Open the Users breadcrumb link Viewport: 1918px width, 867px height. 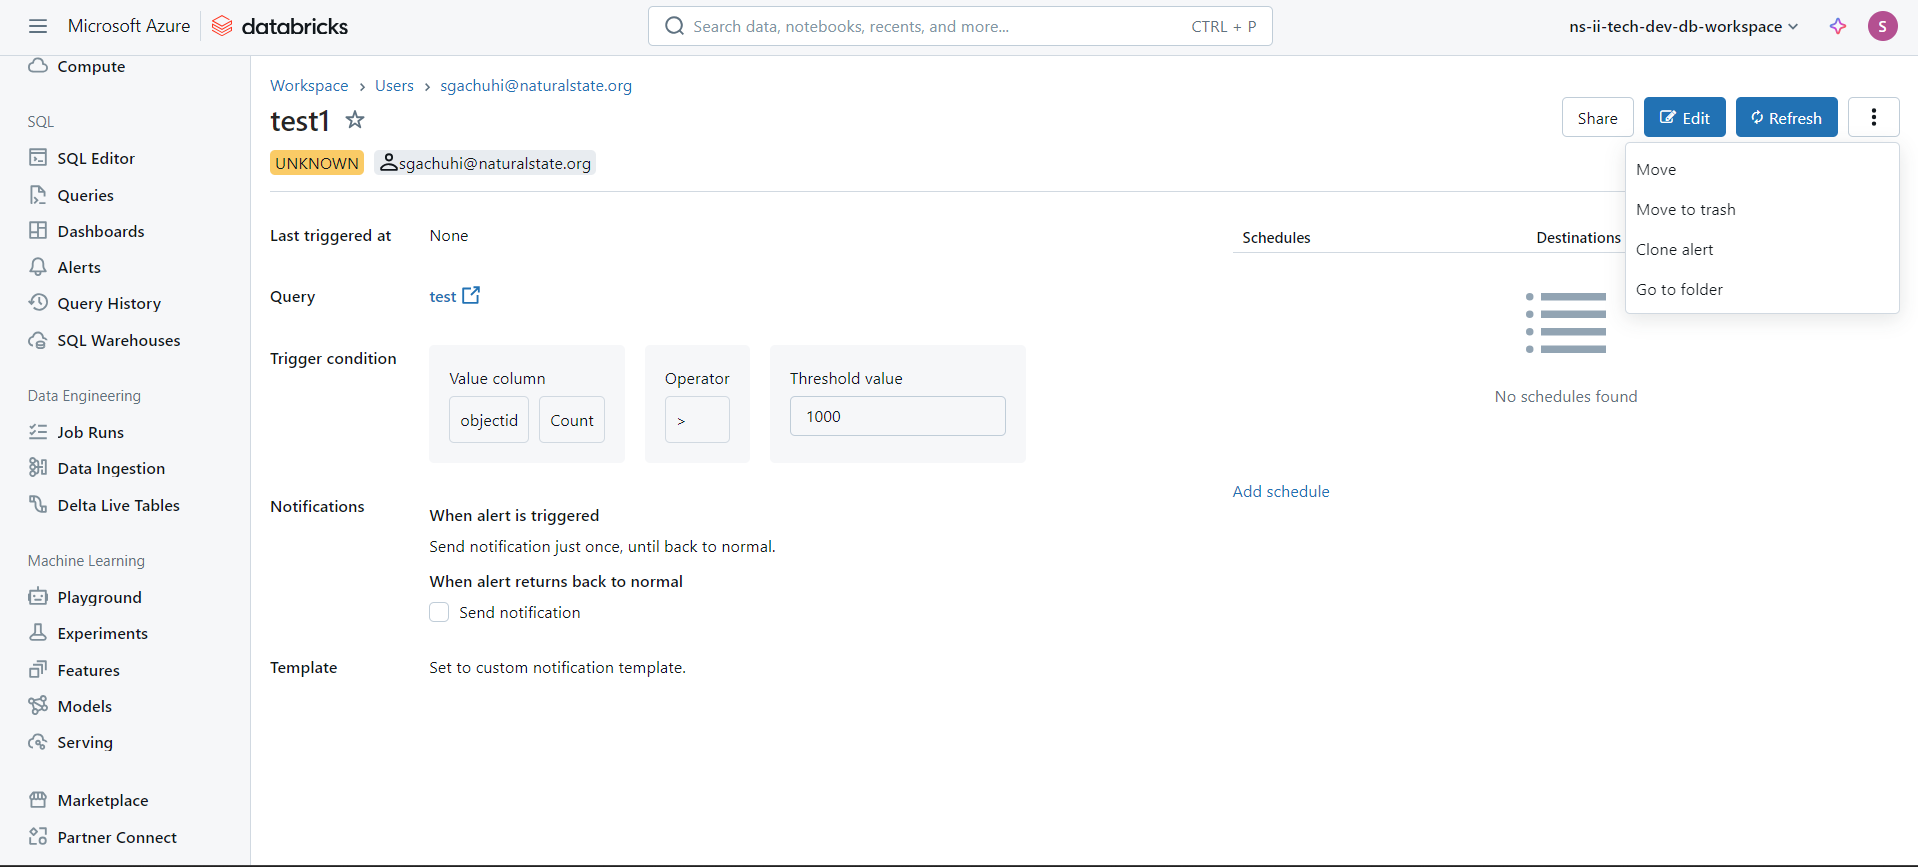(x=394, y=85)
